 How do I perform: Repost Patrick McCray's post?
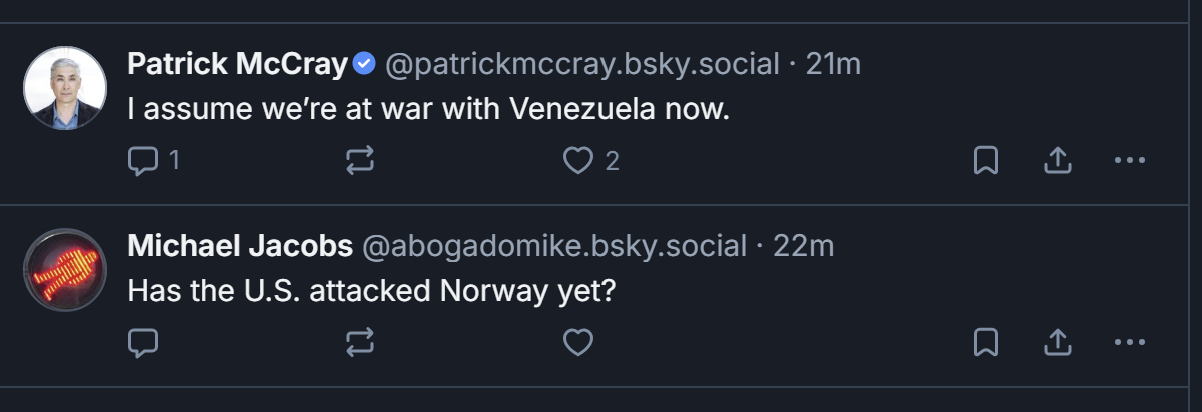360,161
